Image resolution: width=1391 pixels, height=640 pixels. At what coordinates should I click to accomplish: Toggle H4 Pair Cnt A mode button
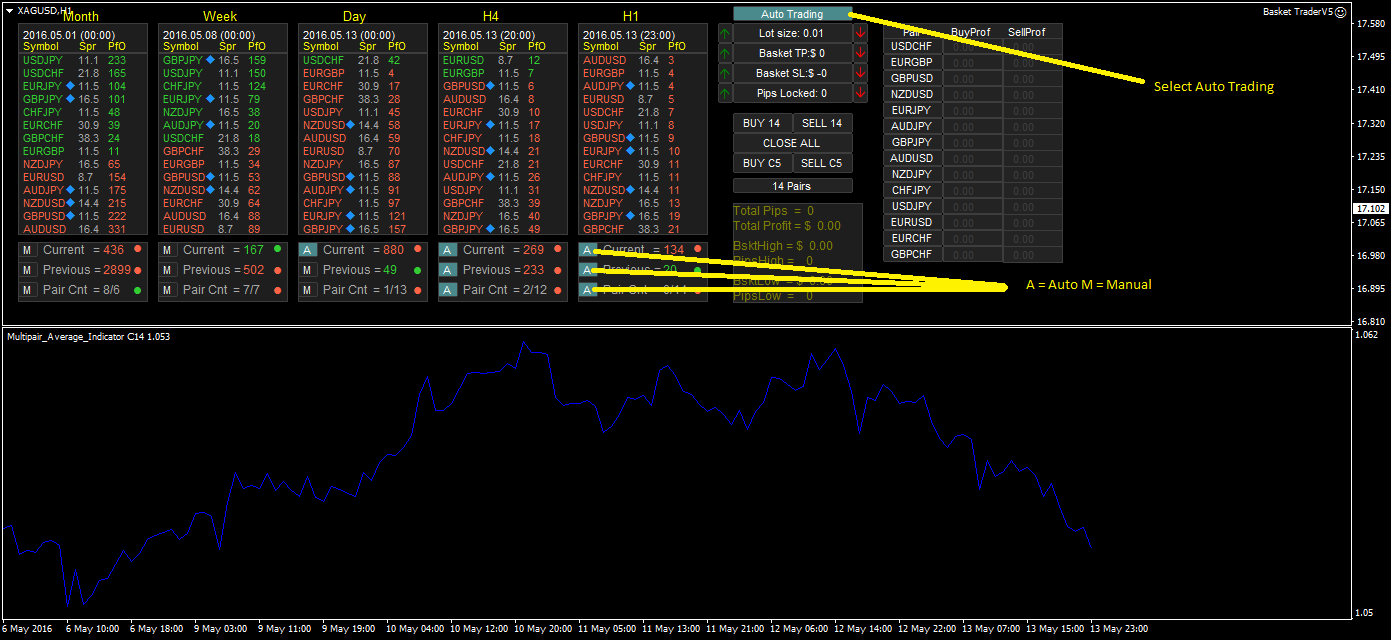(x=448, y=290)
